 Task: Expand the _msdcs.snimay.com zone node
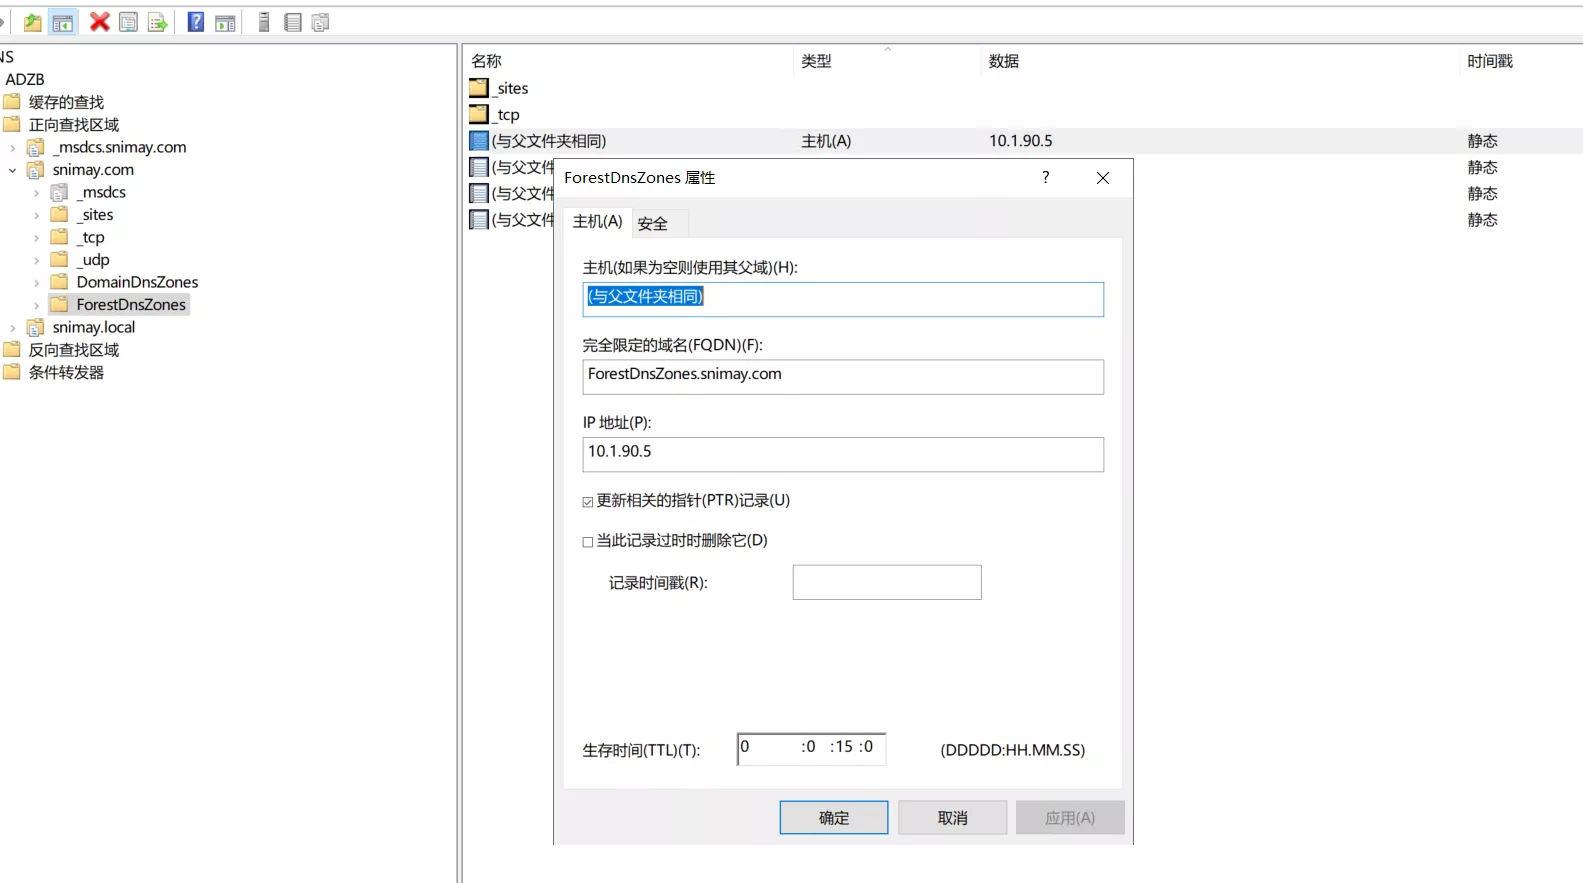coord(13,148)
